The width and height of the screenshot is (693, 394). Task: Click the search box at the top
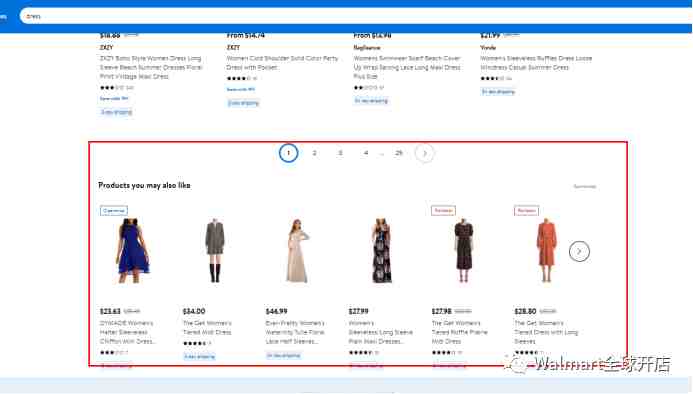coord(356,16)
